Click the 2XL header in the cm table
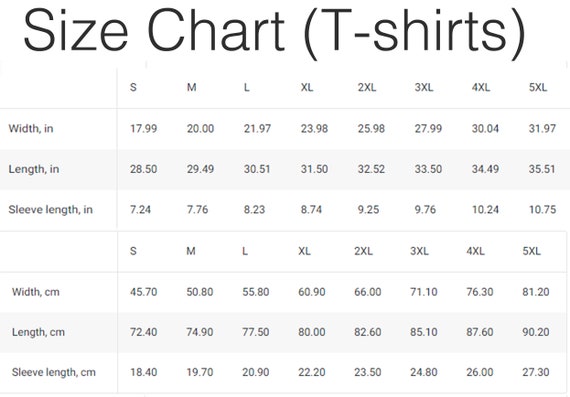 pos(364,251)
